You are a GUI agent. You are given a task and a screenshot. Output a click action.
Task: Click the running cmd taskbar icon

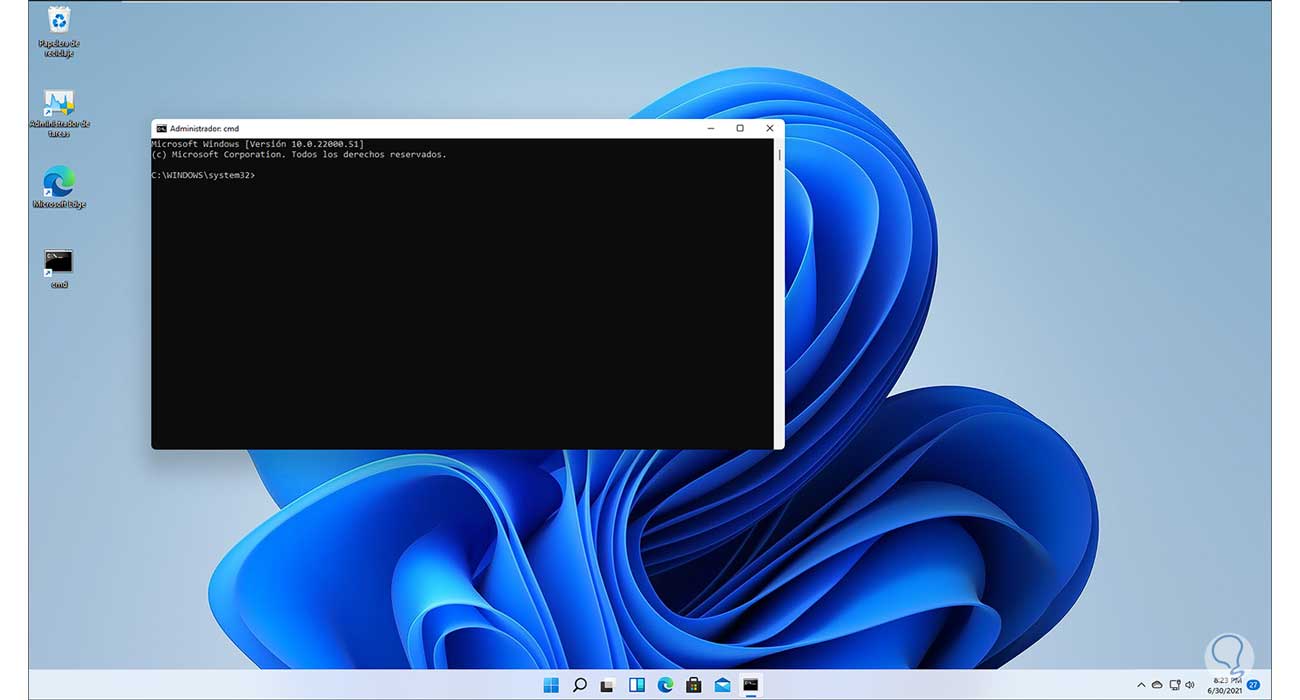(751, 685)
